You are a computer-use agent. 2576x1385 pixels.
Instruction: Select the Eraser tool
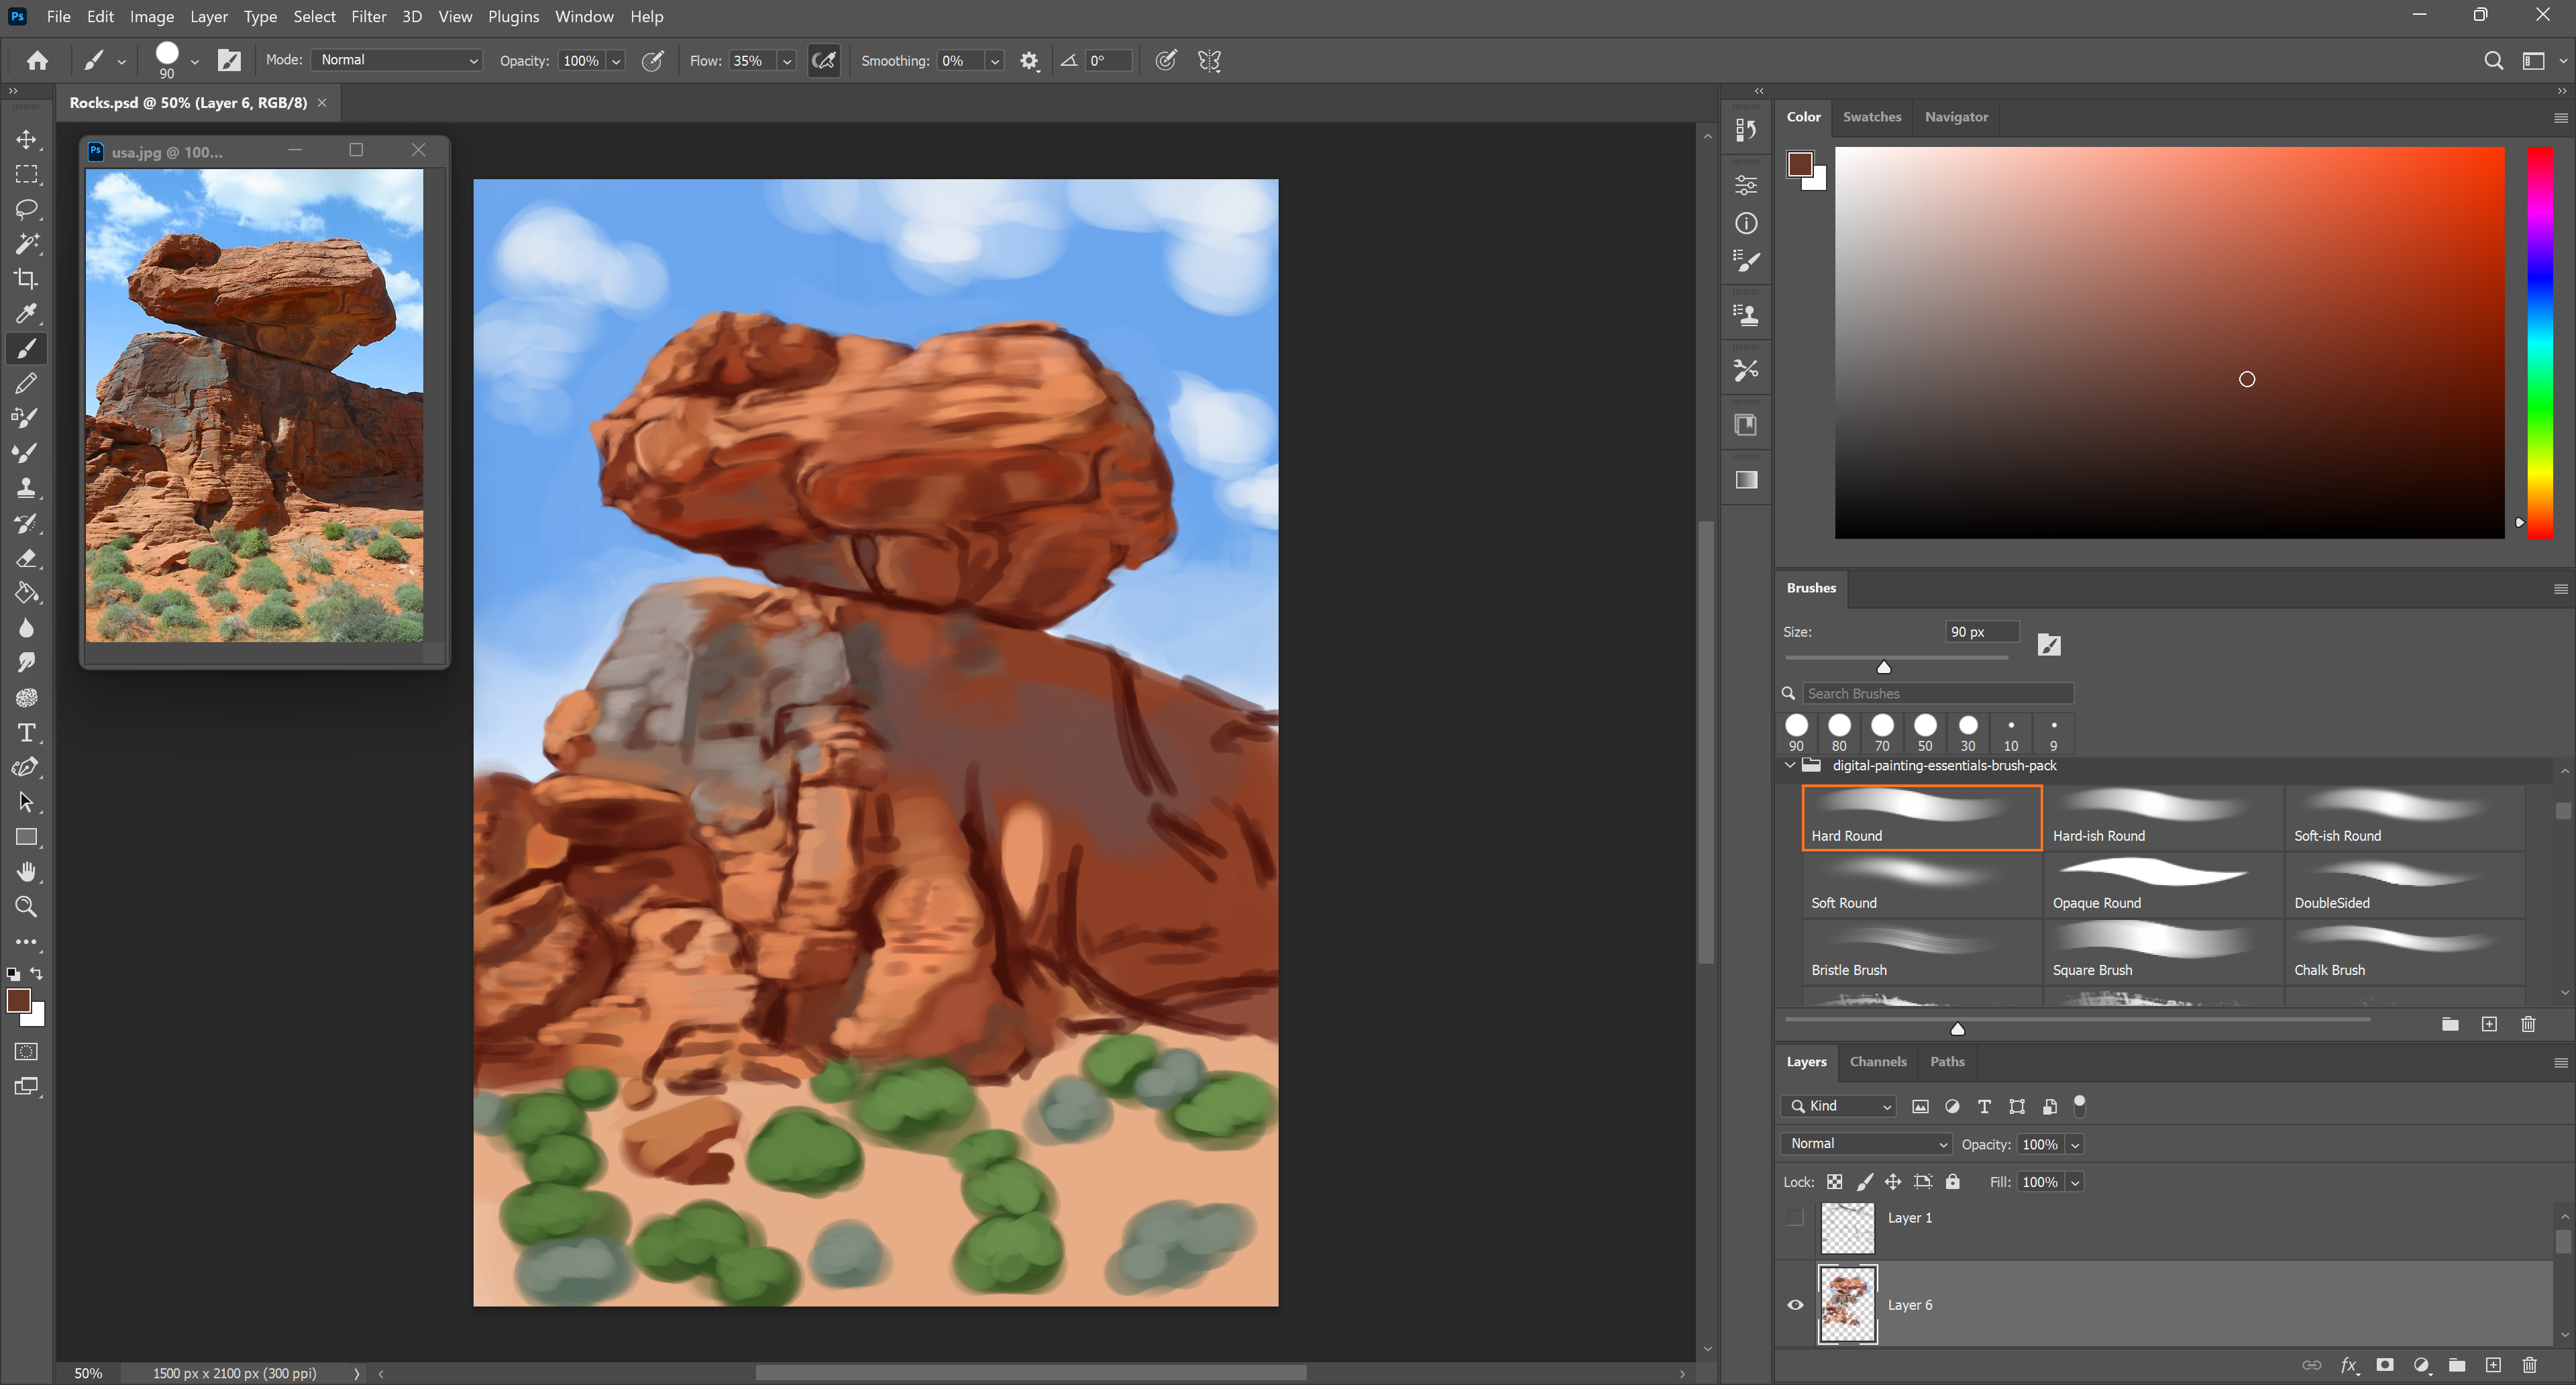[26, 558]
